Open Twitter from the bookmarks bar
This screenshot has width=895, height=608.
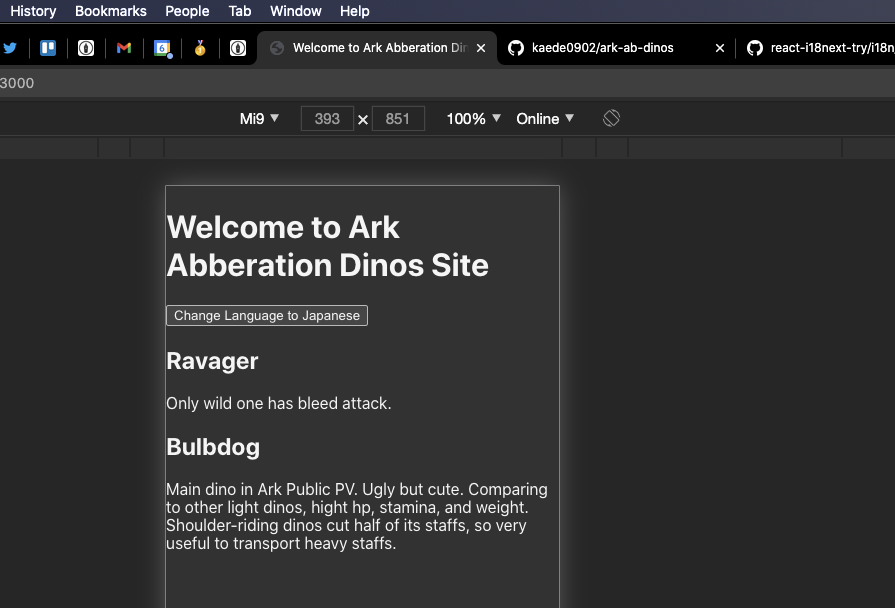(x=11, y=47)
